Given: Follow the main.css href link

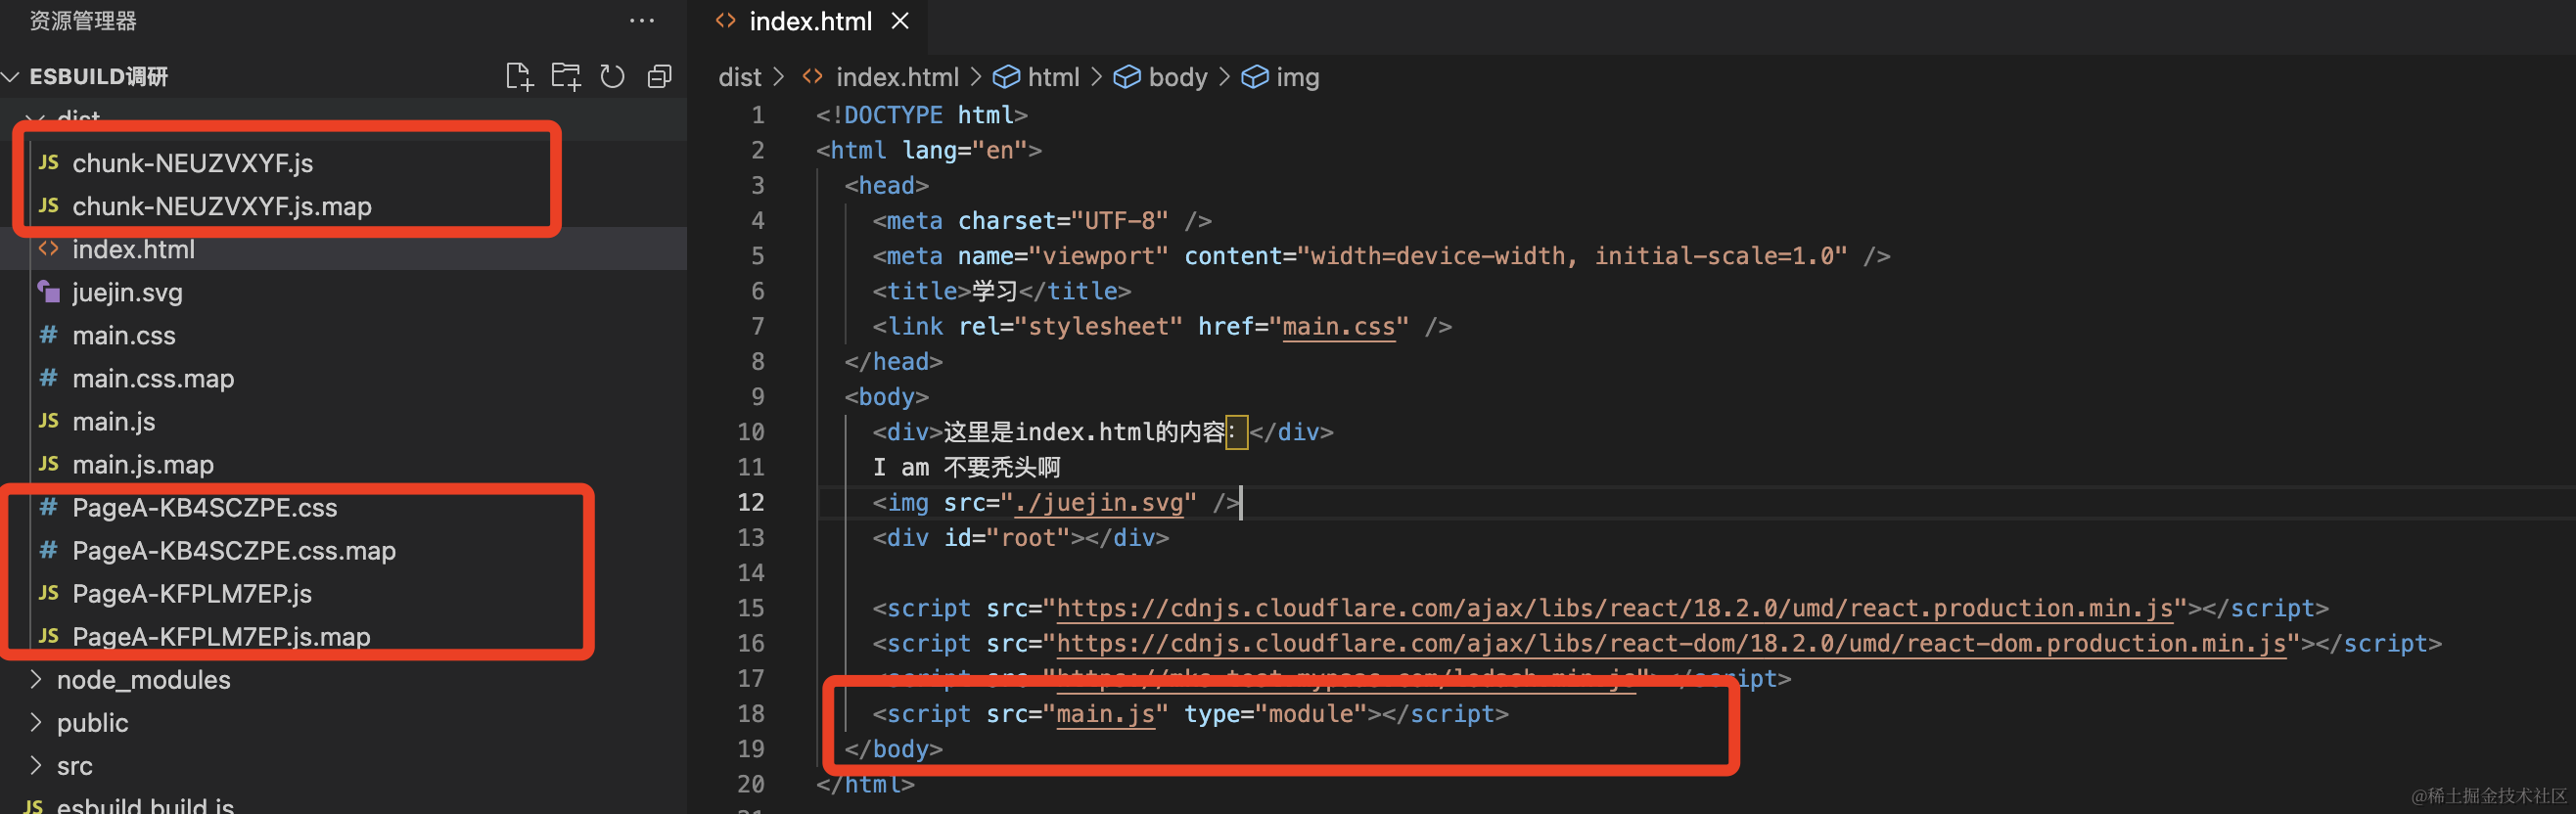Looking at the screenshot, I should 1338,326.
